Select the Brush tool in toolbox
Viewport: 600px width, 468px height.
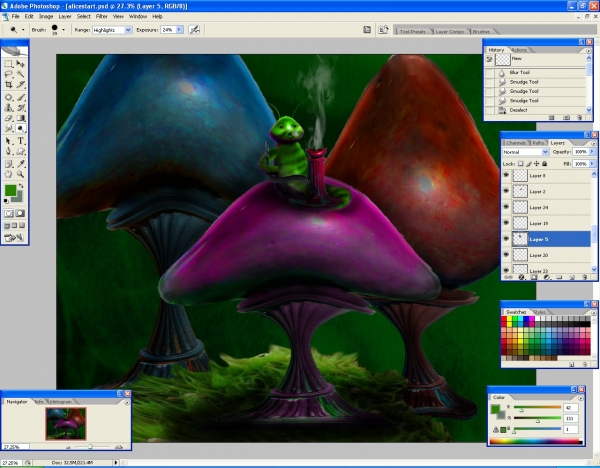coord(21,98)
